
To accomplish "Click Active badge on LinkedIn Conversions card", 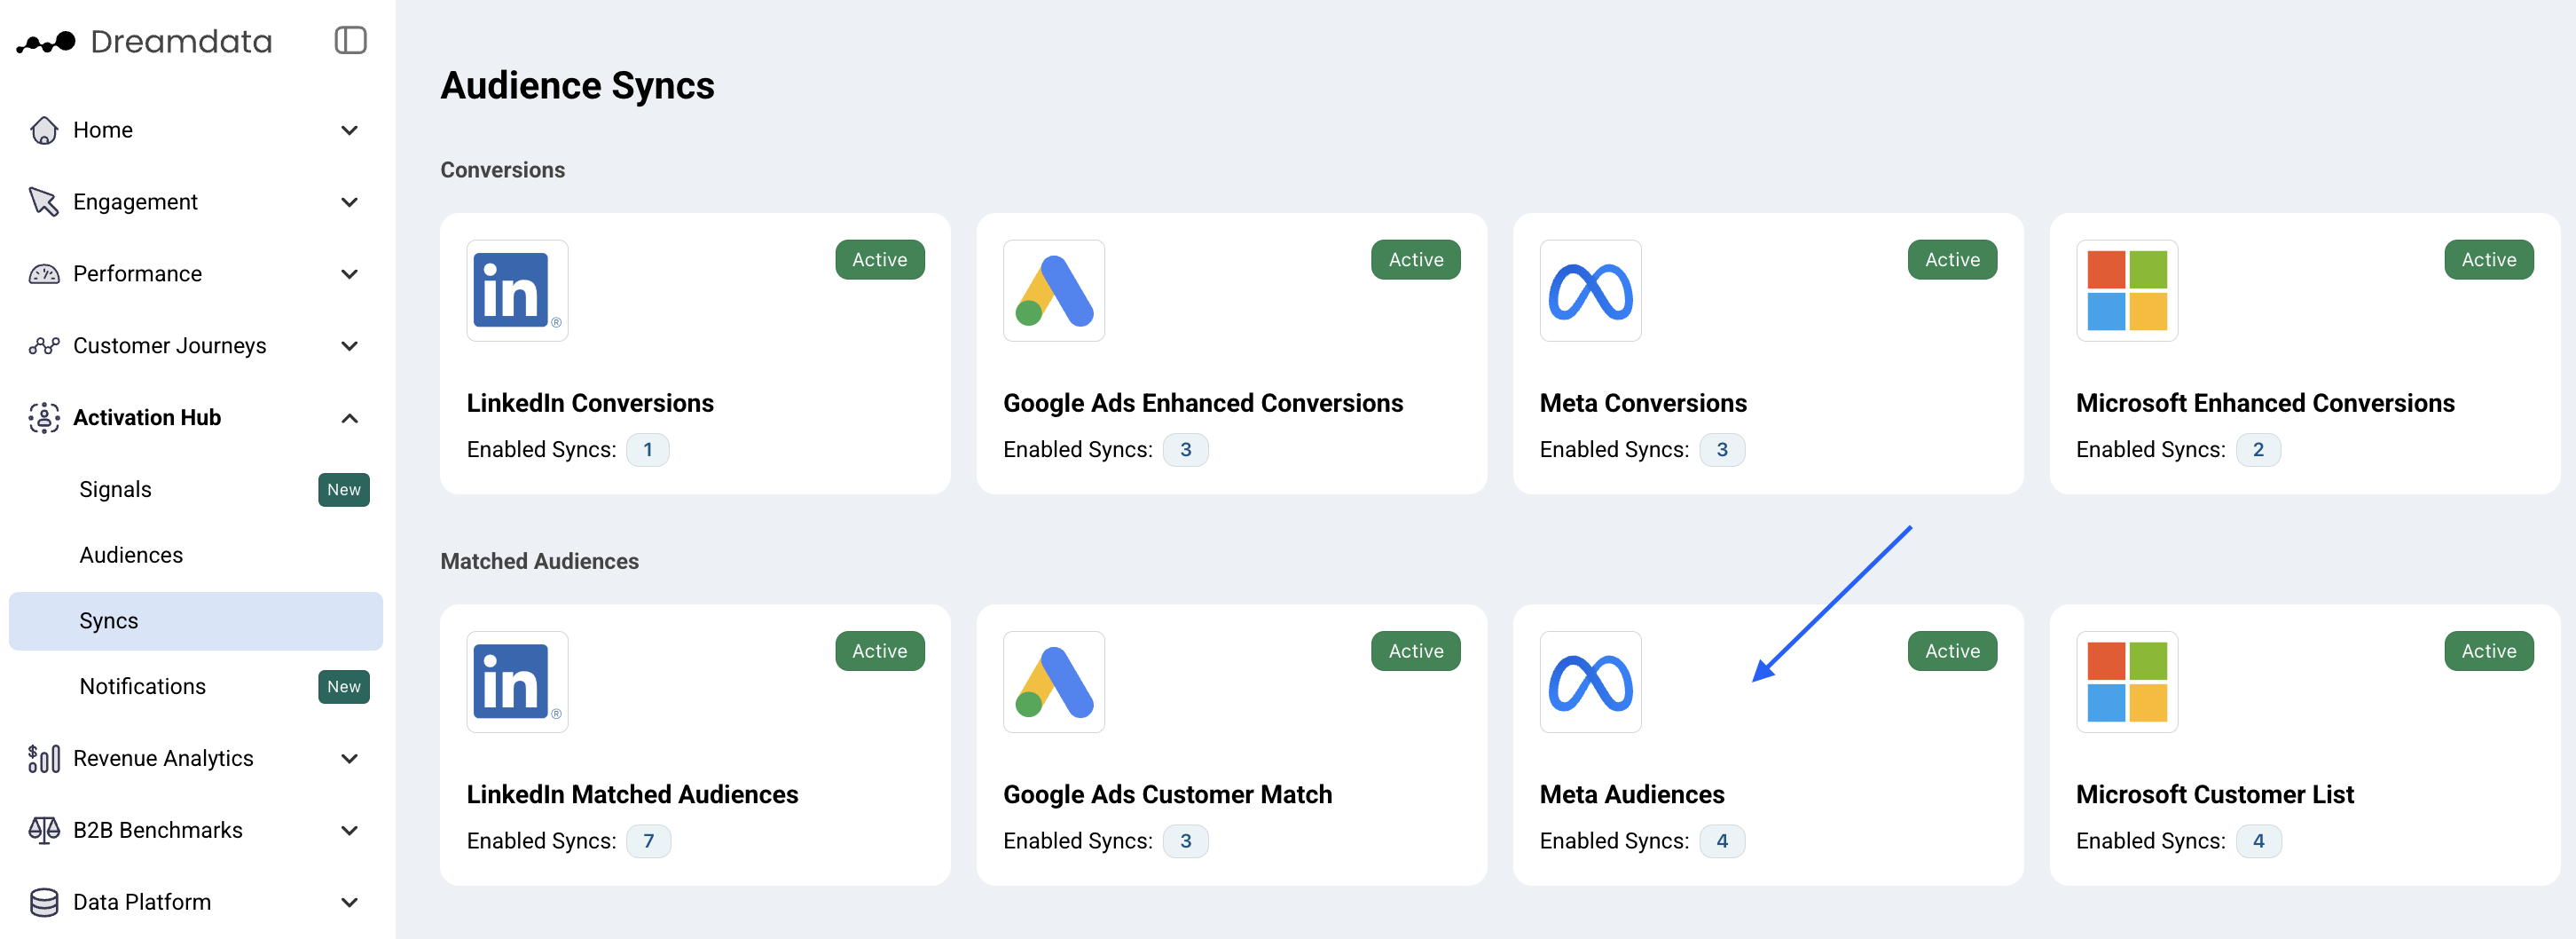I will pyautogui.click(x=880, y=260).
